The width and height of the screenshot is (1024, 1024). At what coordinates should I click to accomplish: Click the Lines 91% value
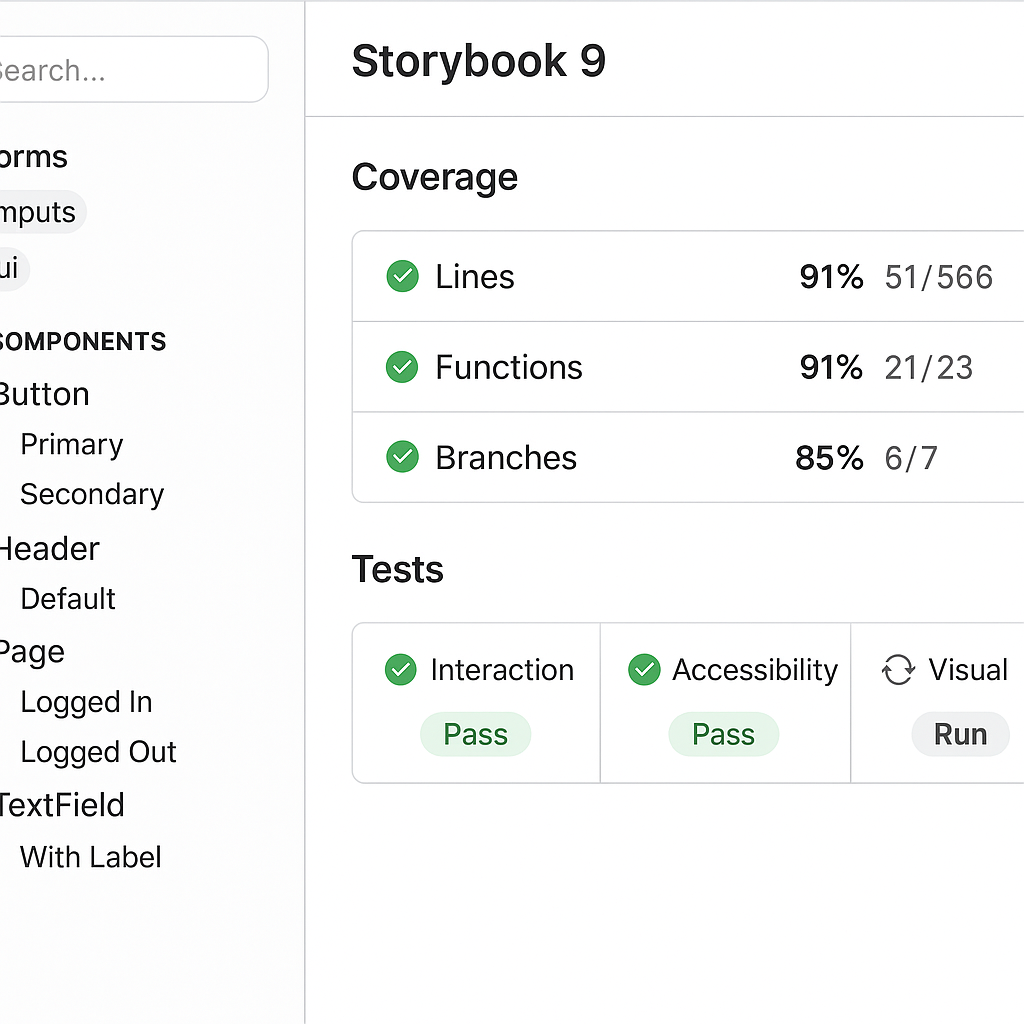(x=831, y=277)
